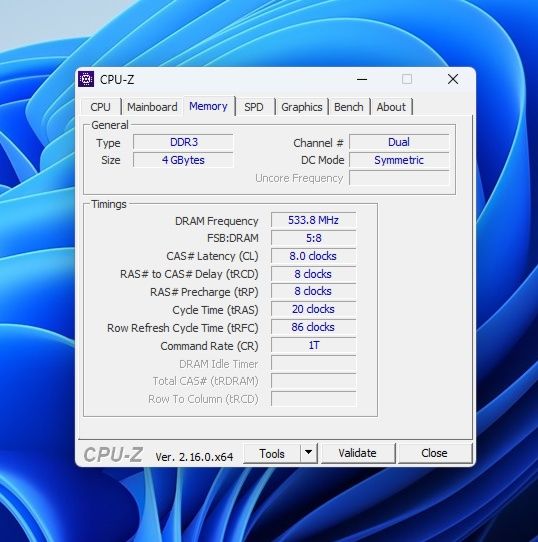Switch to the Graphics tab
This screenshot has width=538, height=542.
click(302, 107)
